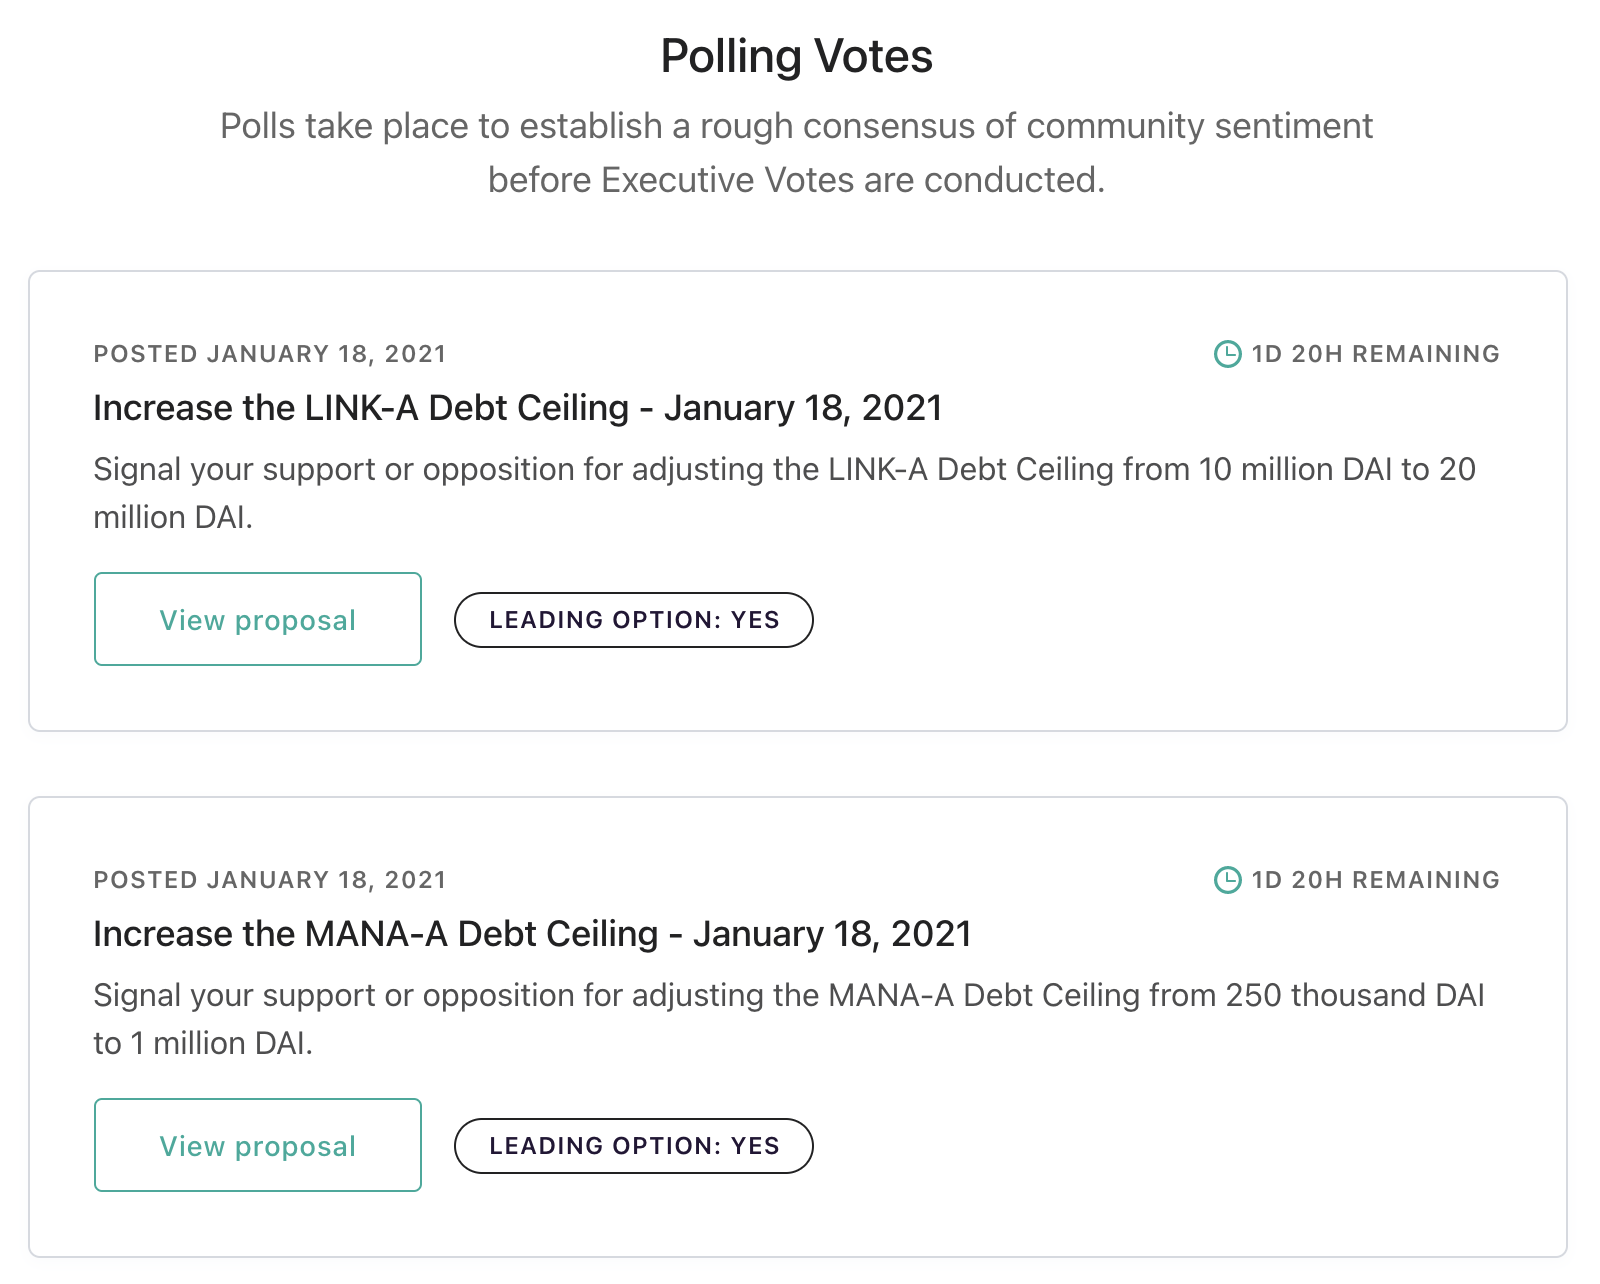Click the LINK-A poll description text
The image size is (1600, 1284).
(x=640, y=470)
